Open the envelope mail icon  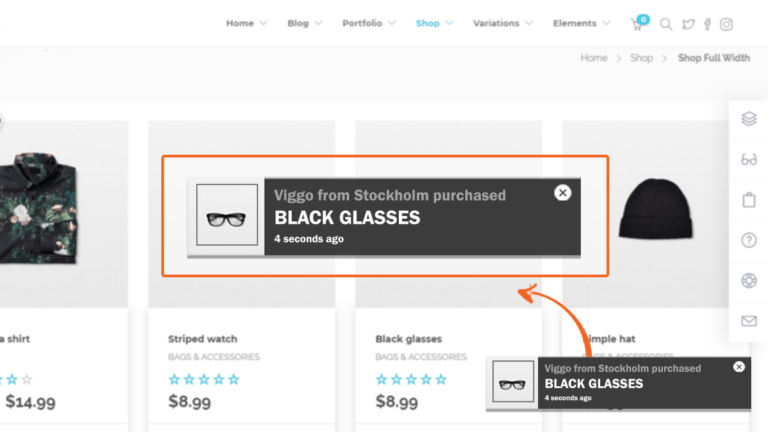[x=749, y=321]
